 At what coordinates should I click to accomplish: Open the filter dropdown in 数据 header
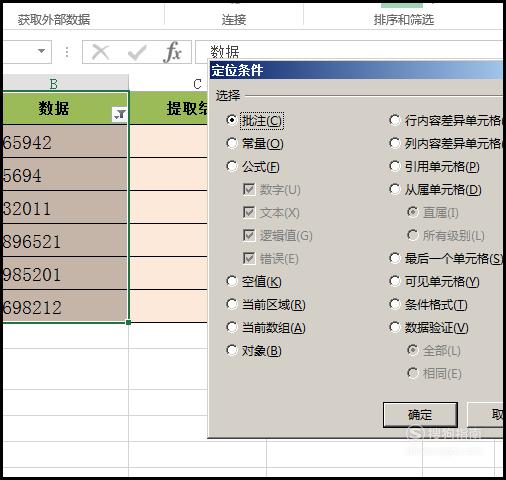pos(119,114)
